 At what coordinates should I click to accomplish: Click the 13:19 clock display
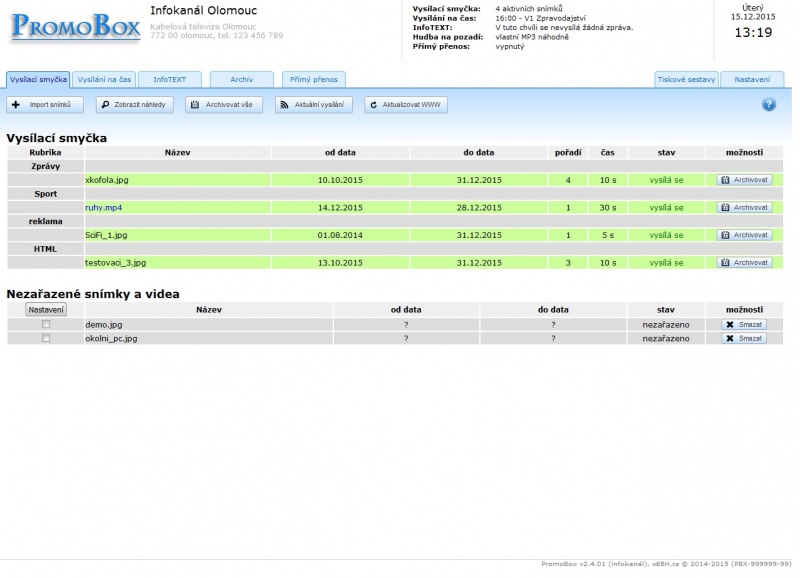(x=753, y=33)
